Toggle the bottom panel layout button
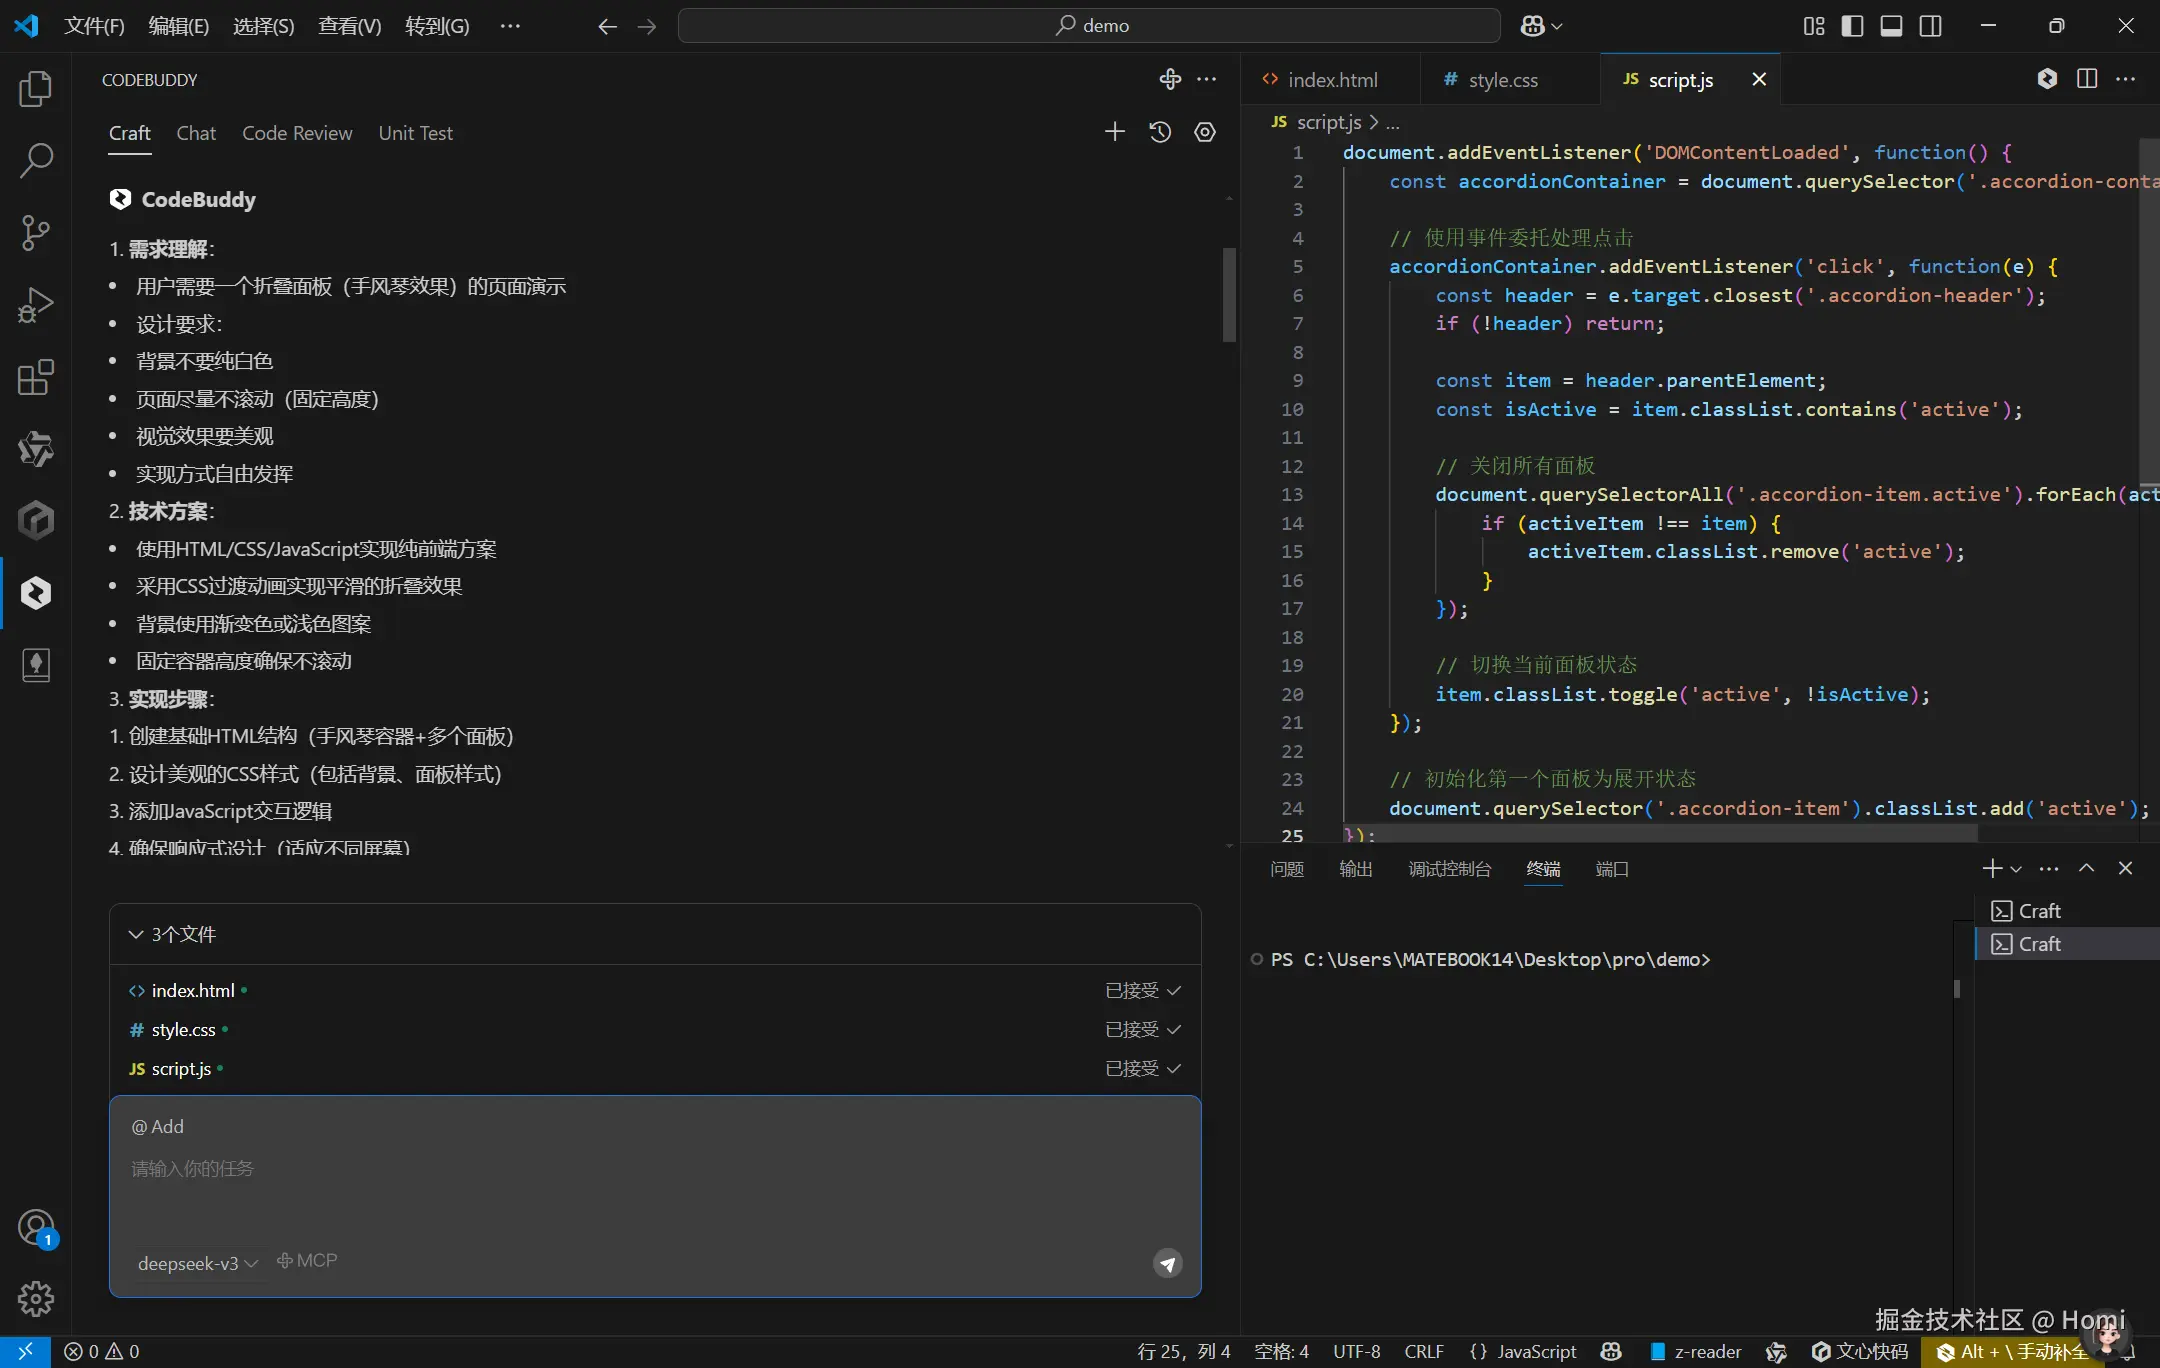Screen dimensions: 2160x1368 coord(1891,26)
